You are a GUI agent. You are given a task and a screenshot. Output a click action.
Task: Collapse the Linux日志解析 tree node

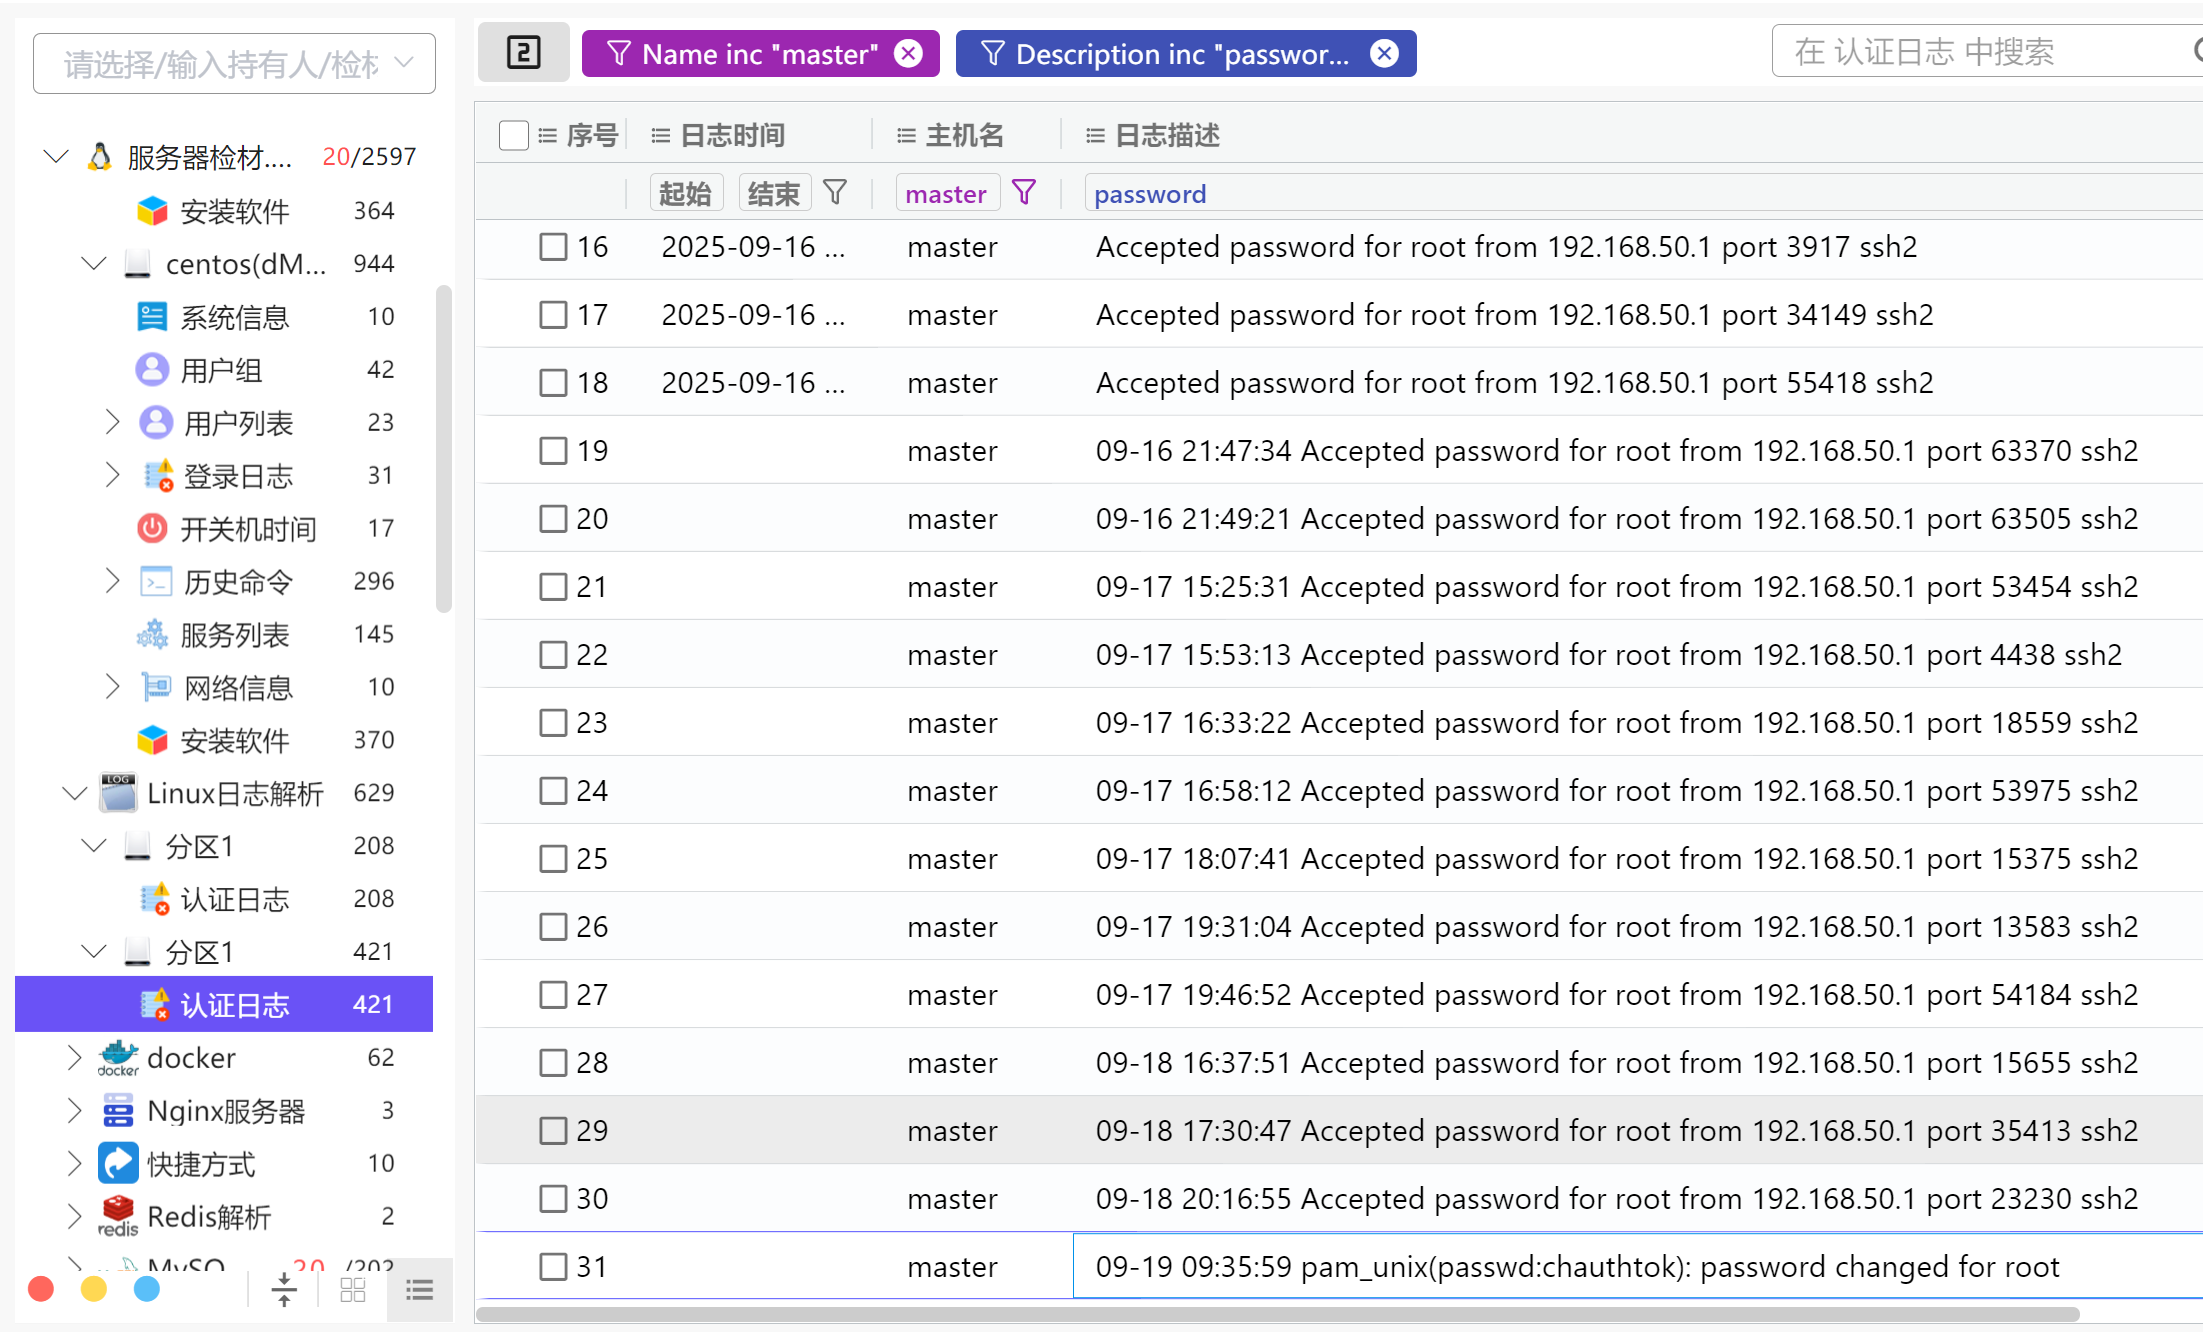tap(74, 793)
